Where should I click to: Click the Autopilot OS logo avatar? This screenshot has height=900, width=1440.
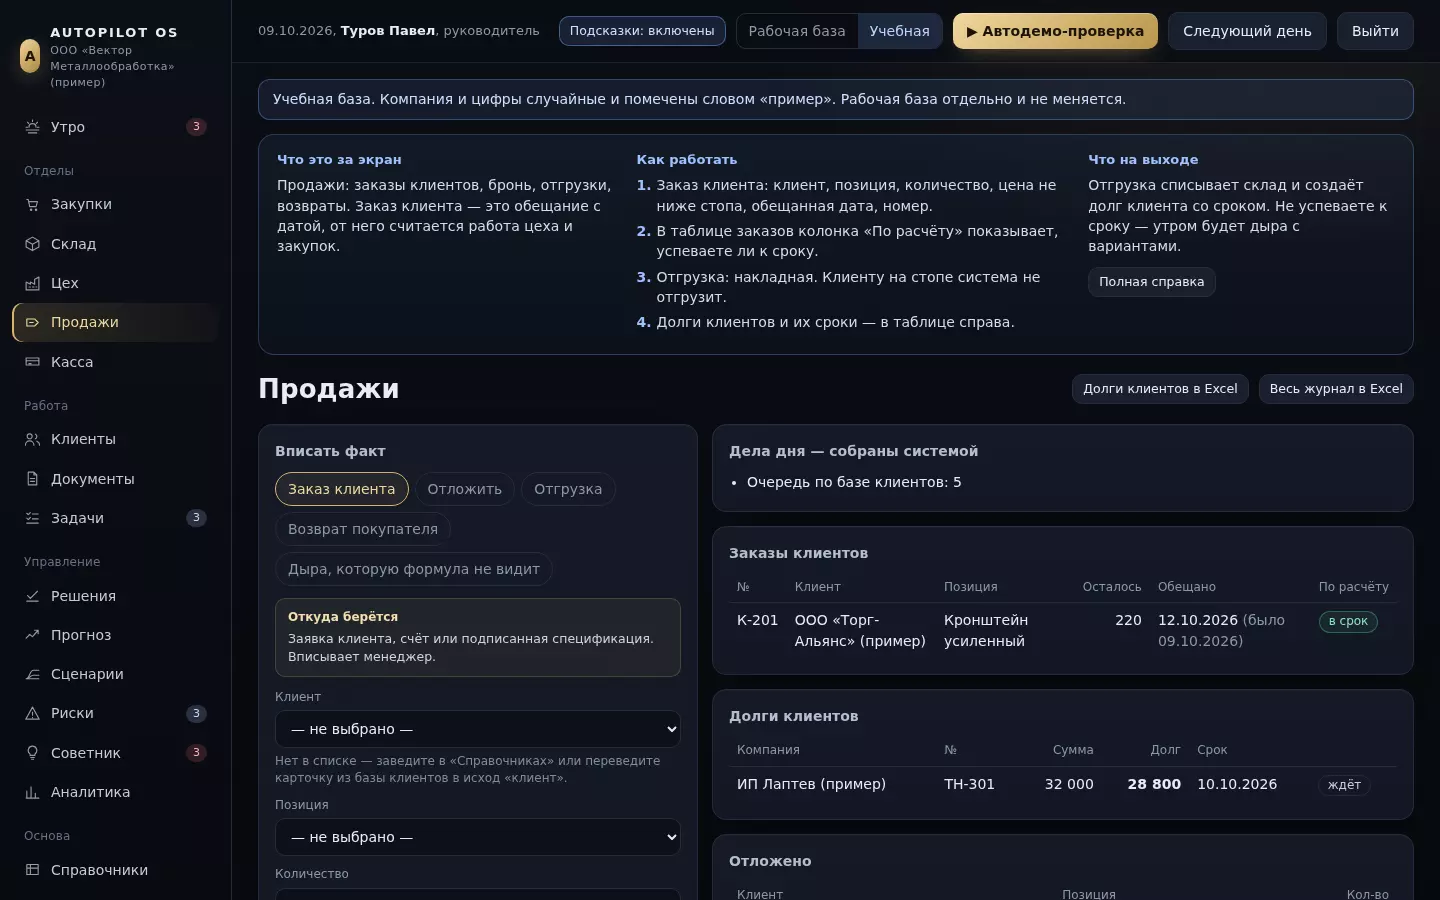(x=30, y=56)
